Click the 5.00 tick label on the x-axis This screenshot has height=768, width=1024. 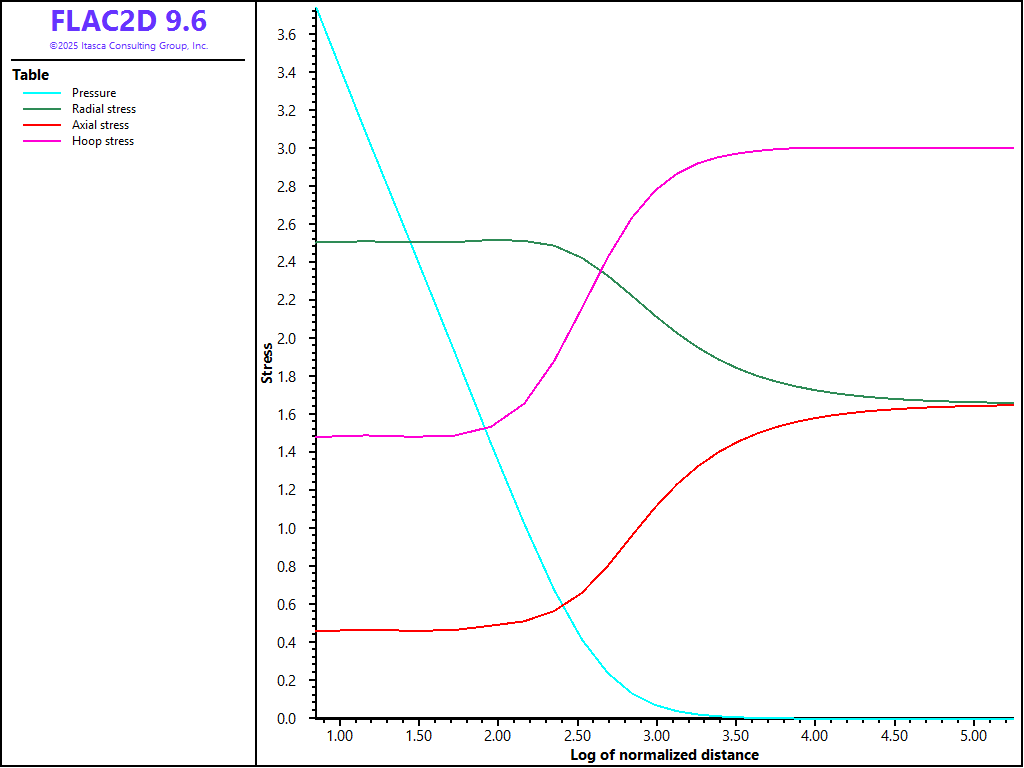[x=973, y=736]
